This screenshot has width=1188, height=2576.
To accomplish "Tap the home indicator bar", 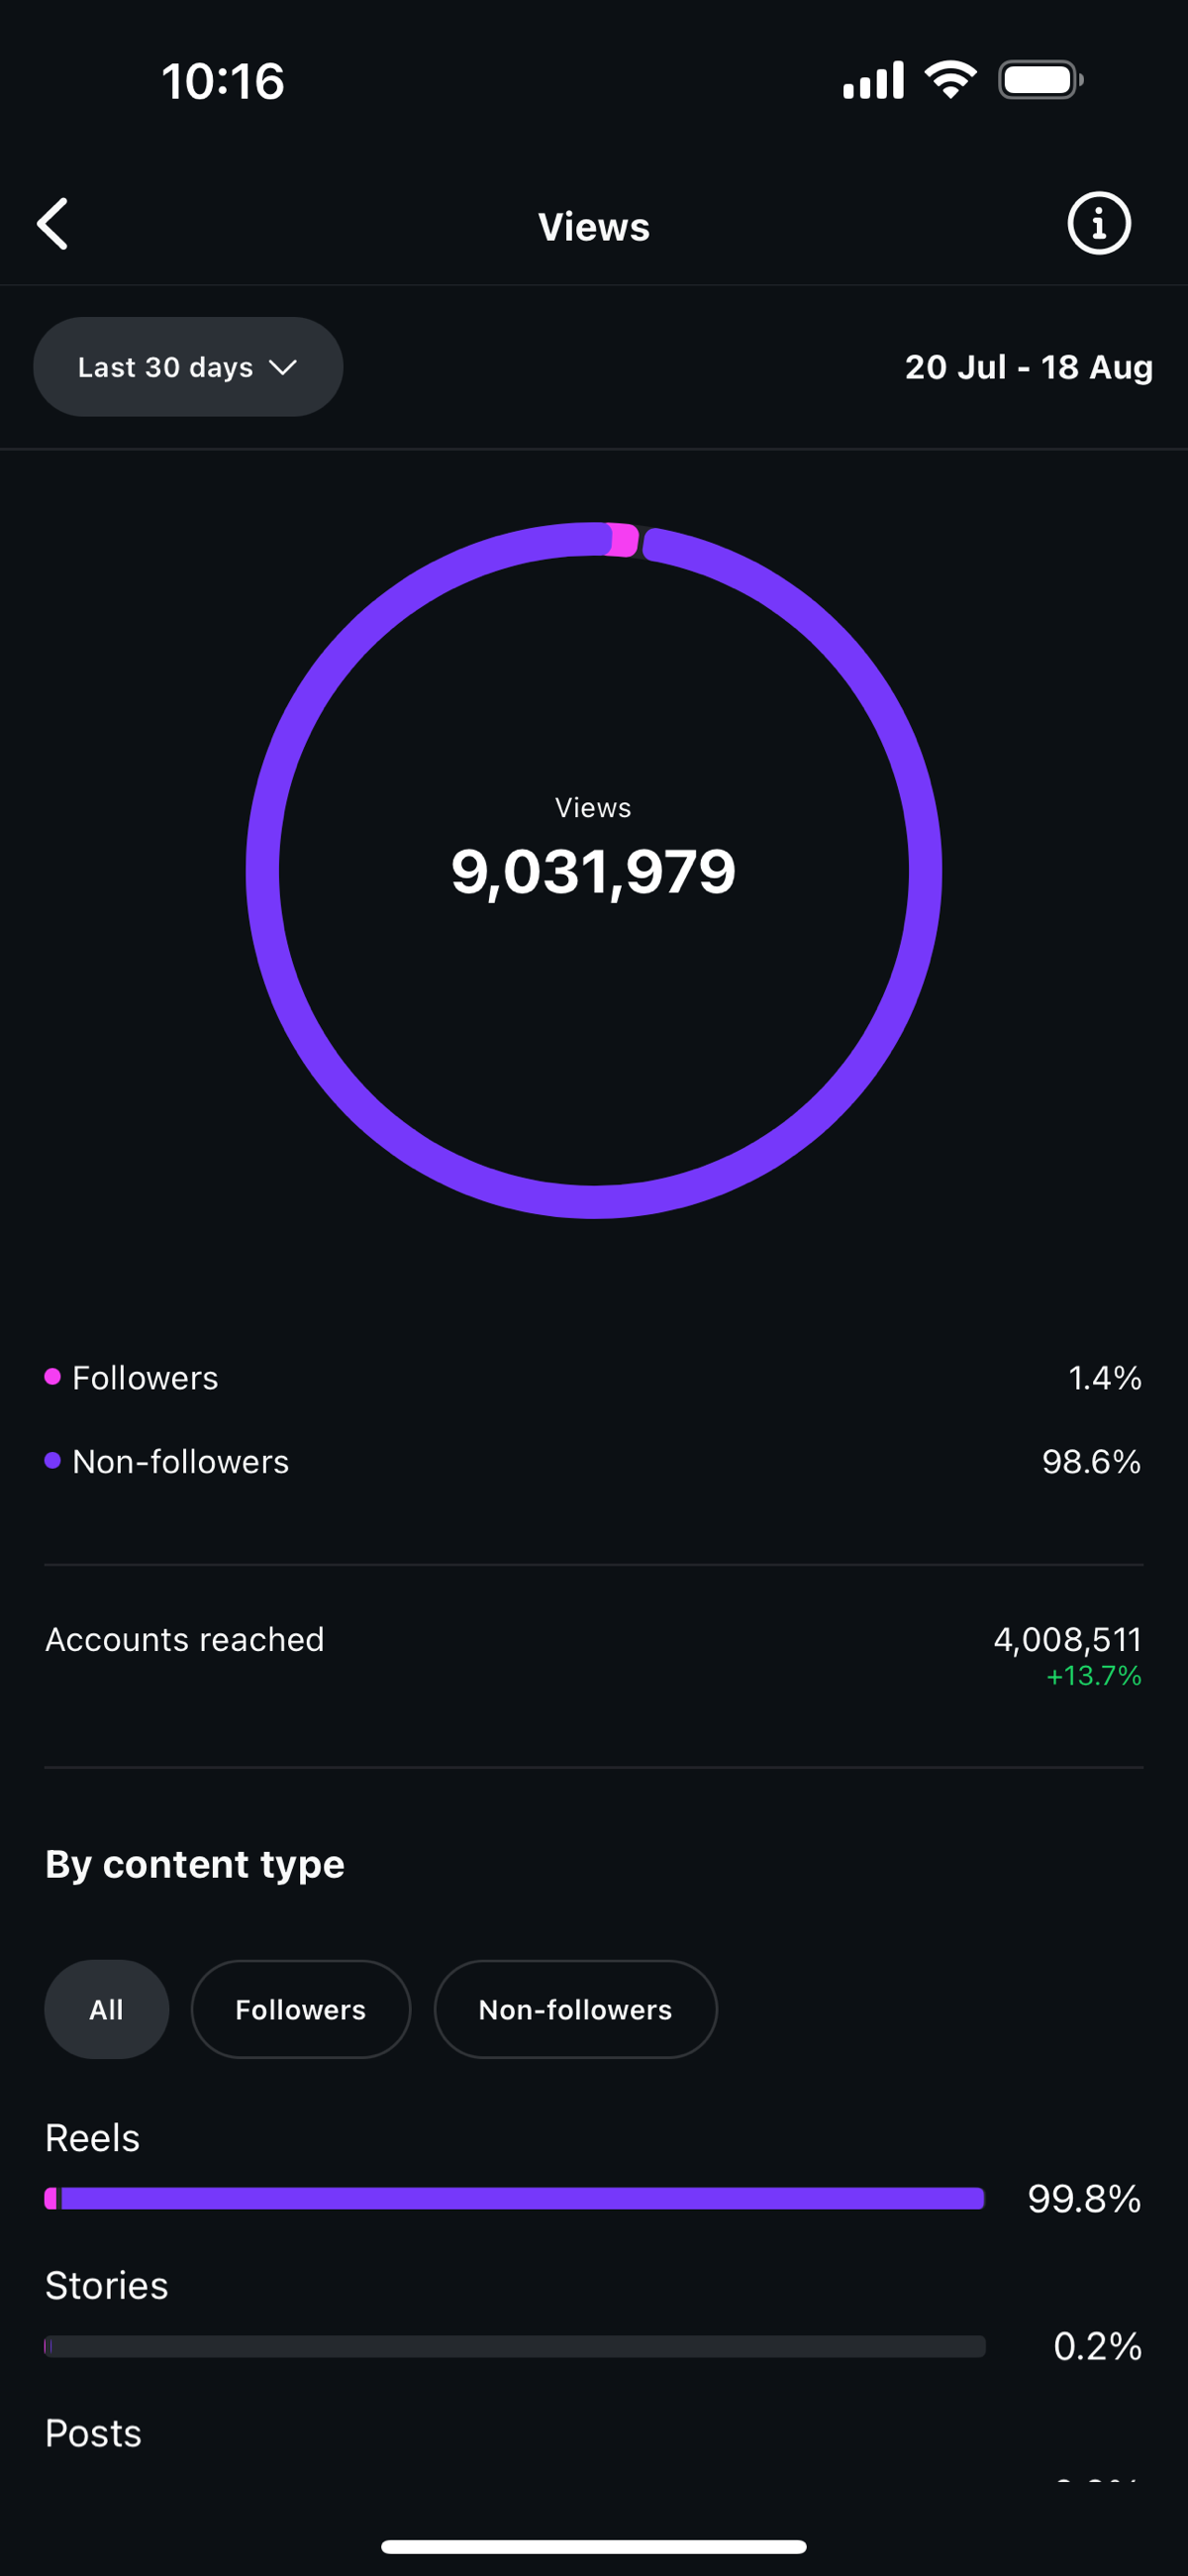I will (594, 2546).
